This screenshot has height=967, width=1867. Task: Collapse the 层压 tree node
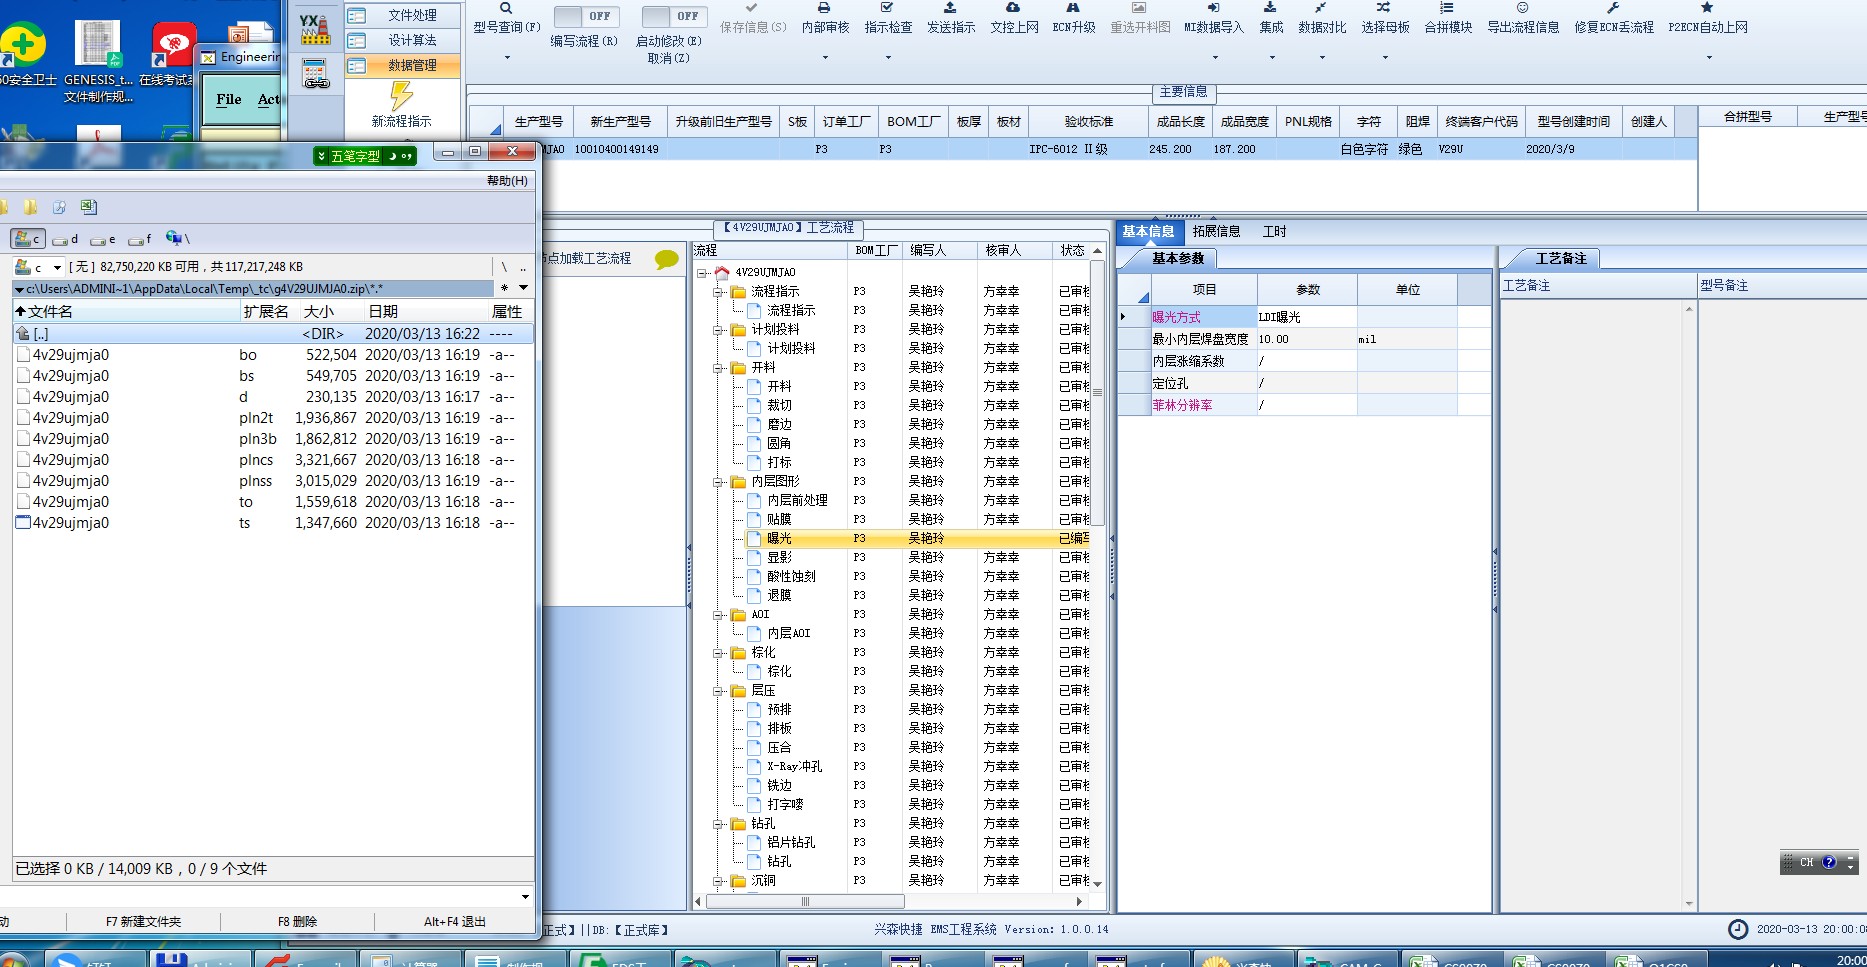tap(718, 691)
